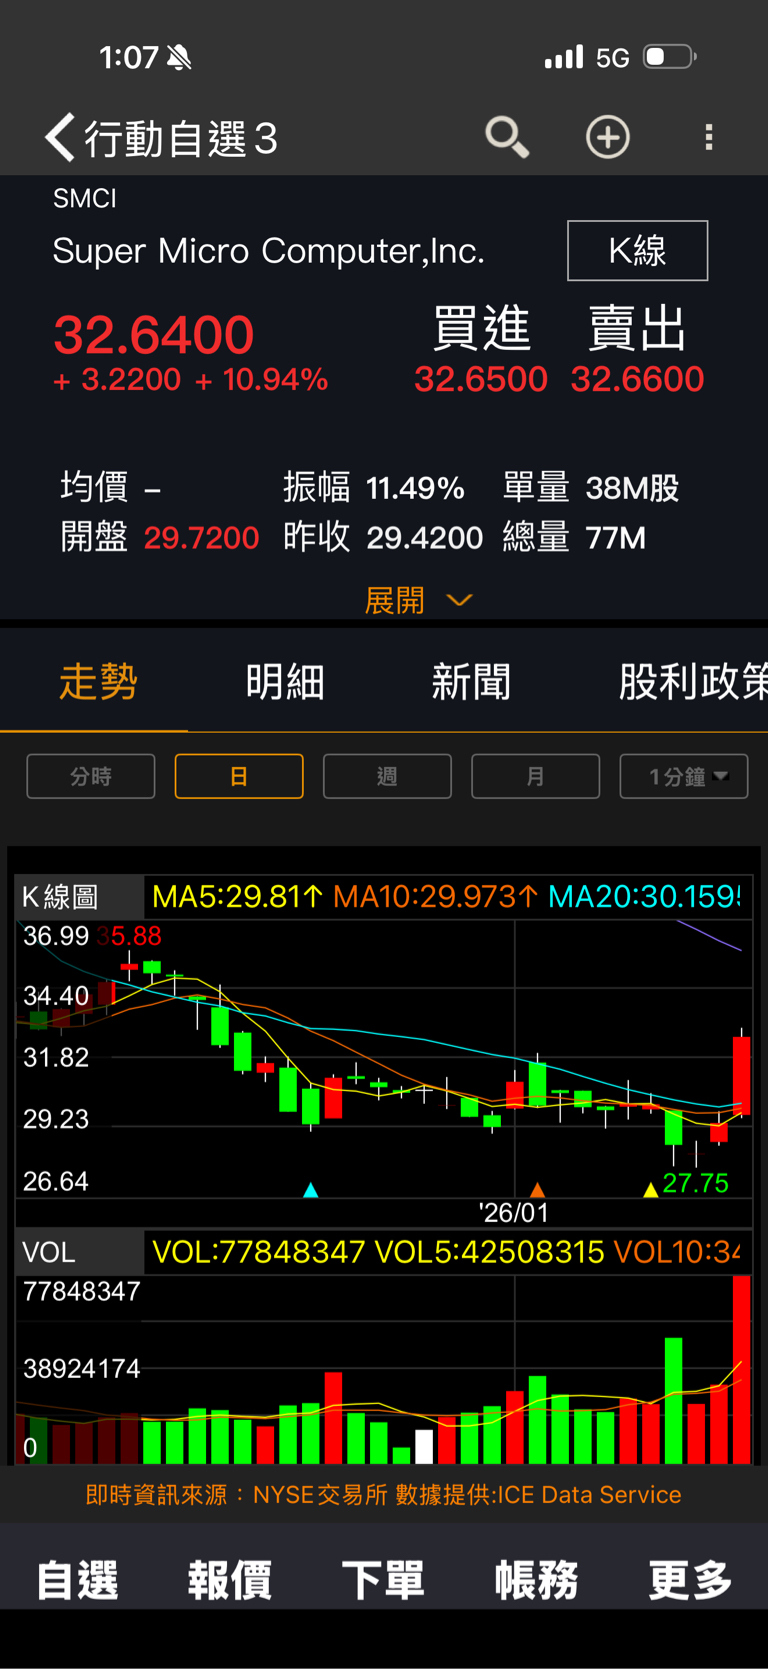Tap the 5G network indicator
This screenshot has width=768, height=1669.
coord(613,58)
